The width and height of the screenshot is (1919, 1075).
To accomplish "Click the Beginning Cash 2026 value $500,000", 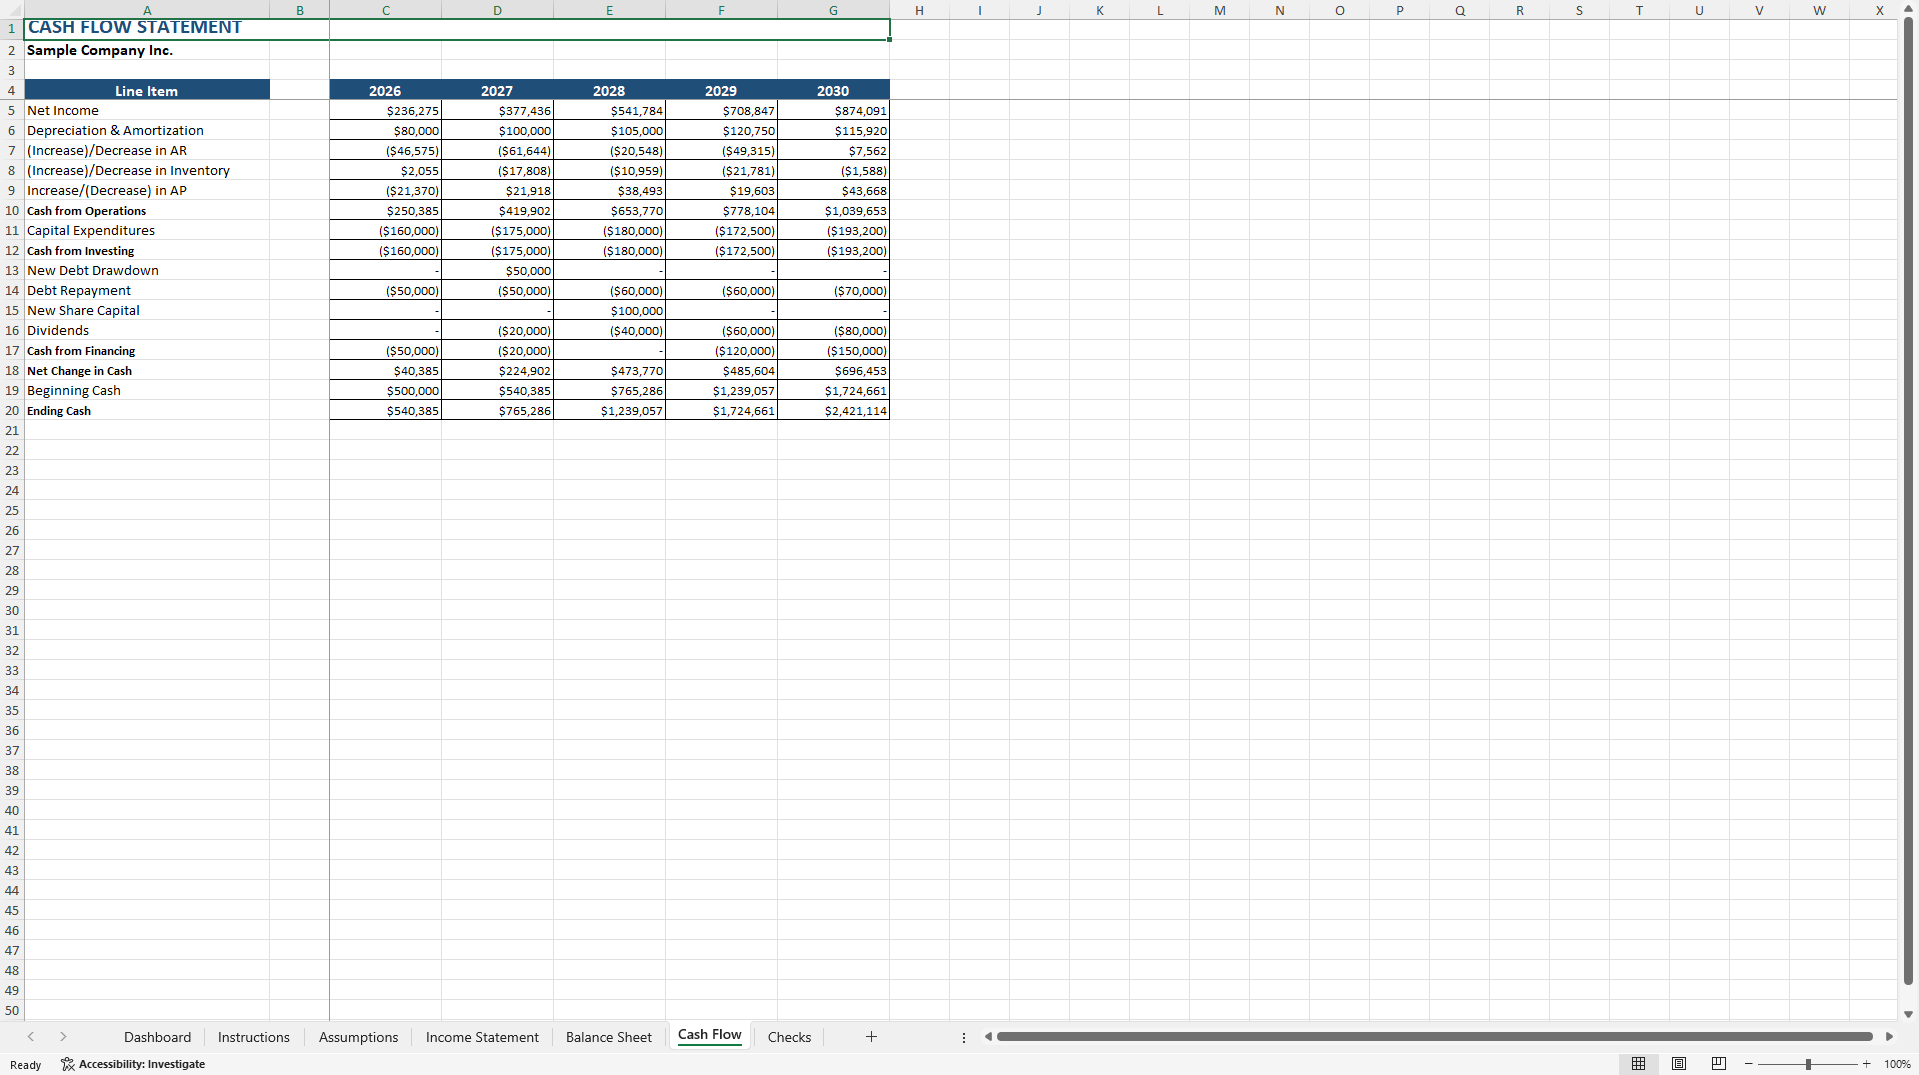I will (x=386, y=391).
